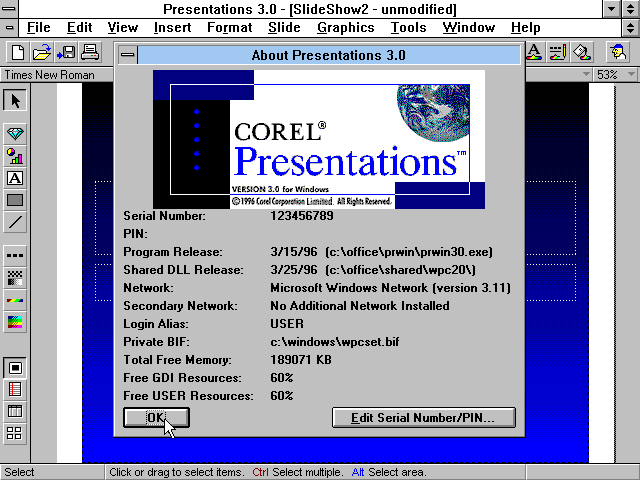Click the Line Attributes pencil icon
The width and height of the screenshot is (640, 480).
tap(557, 52)
